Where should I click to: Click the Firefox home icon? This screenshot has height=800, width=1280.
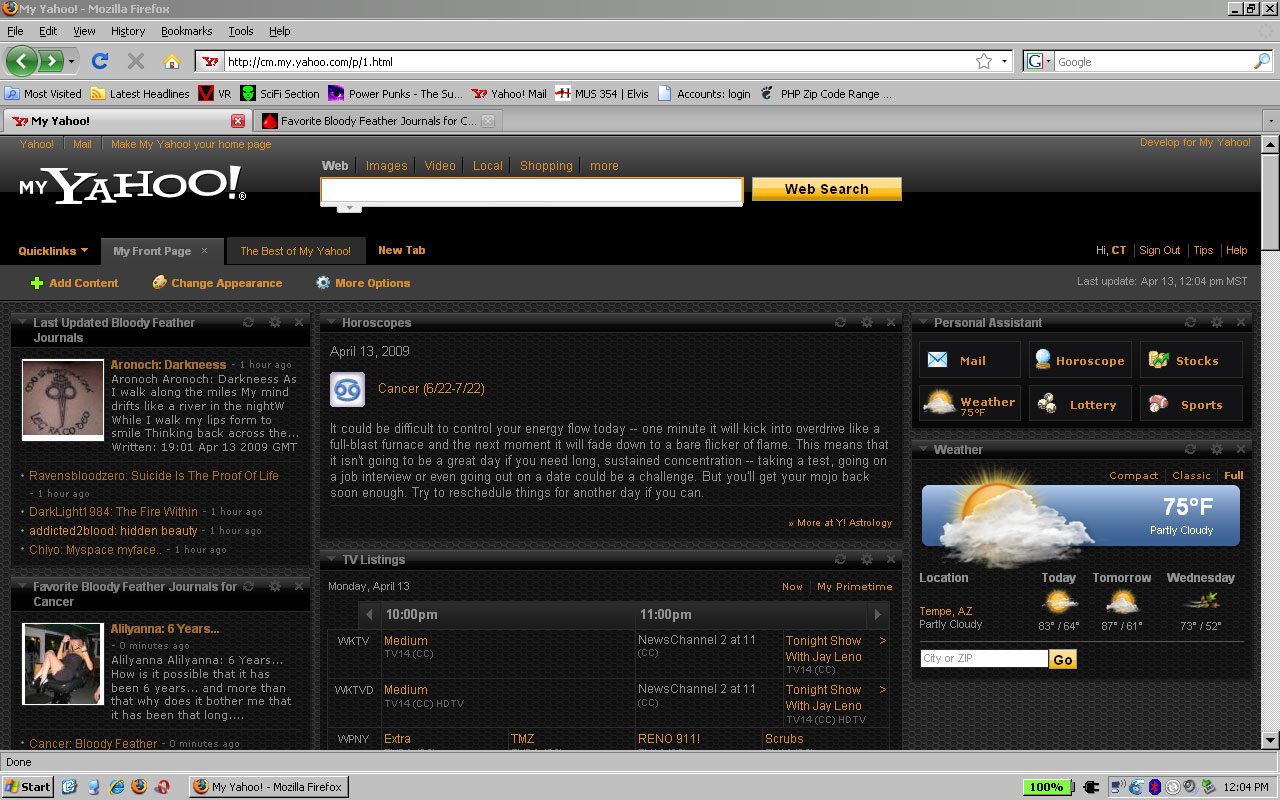(171, 62)
